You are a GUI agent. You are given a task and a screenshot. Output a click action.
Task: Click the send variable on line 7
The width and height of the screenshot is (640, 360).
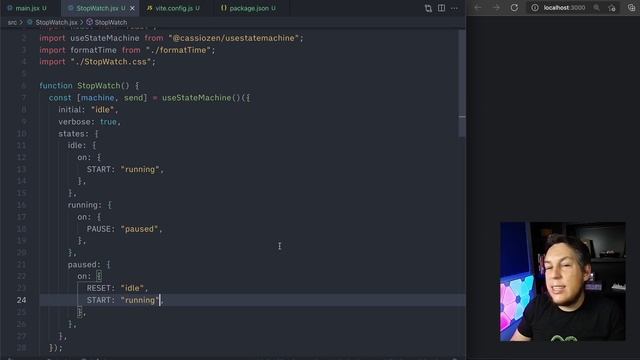point(133,98)
